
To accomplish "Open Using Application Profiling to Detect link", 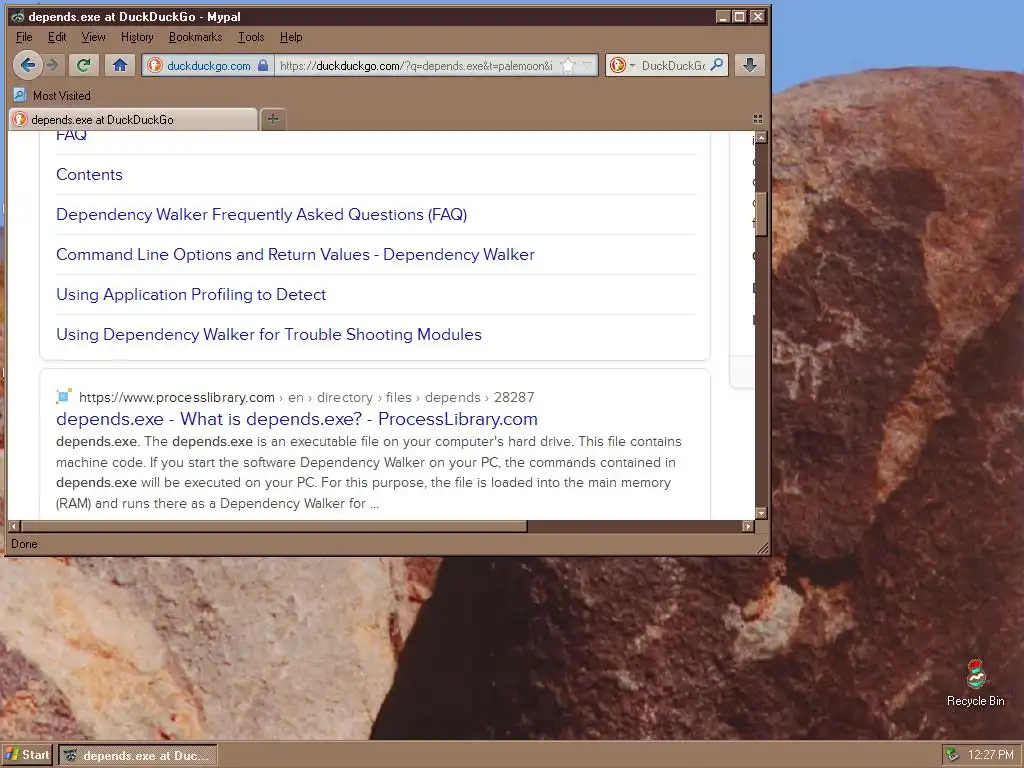I will tap(191, 295).
